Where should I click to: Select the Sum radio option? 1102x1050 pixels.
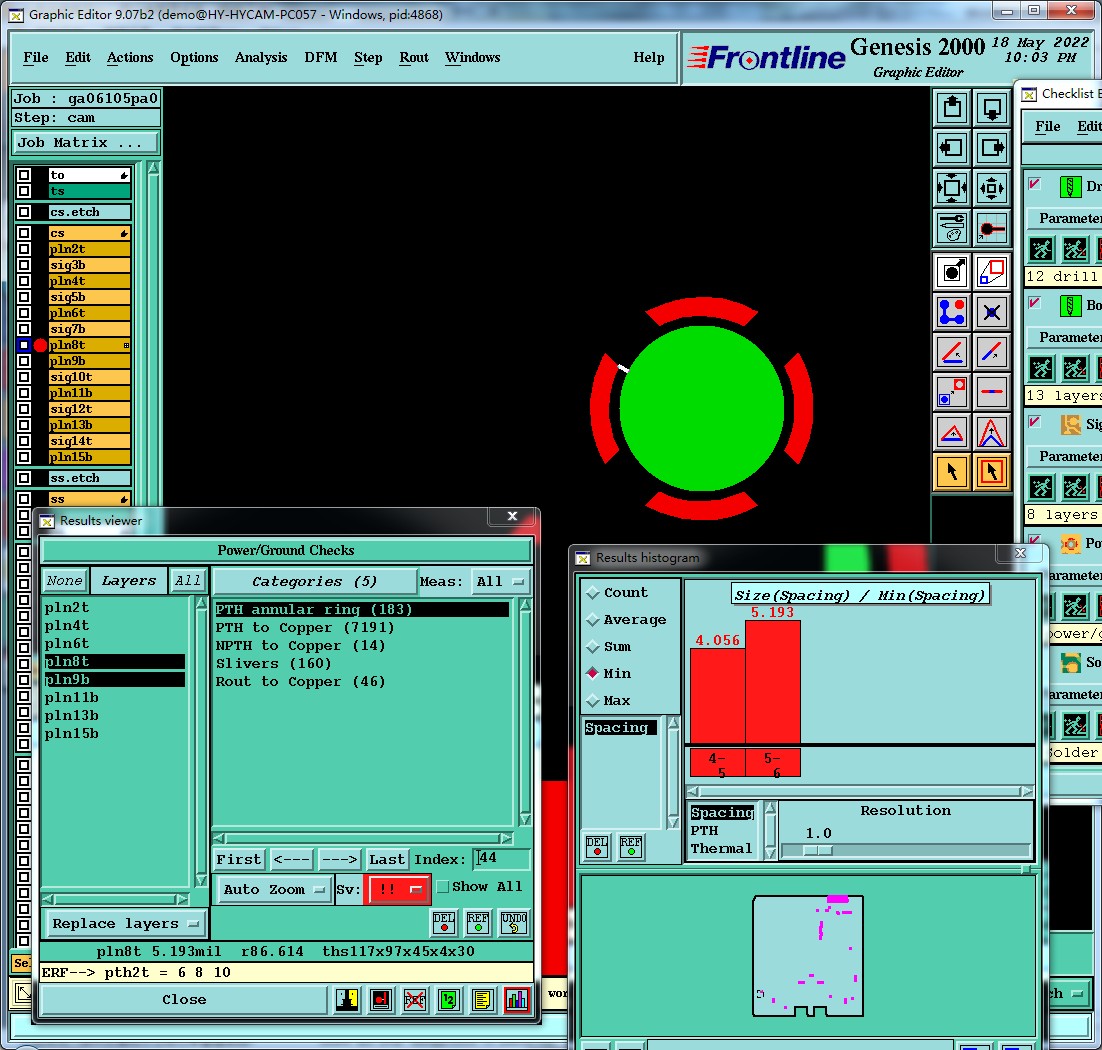(x=592, y=647)
